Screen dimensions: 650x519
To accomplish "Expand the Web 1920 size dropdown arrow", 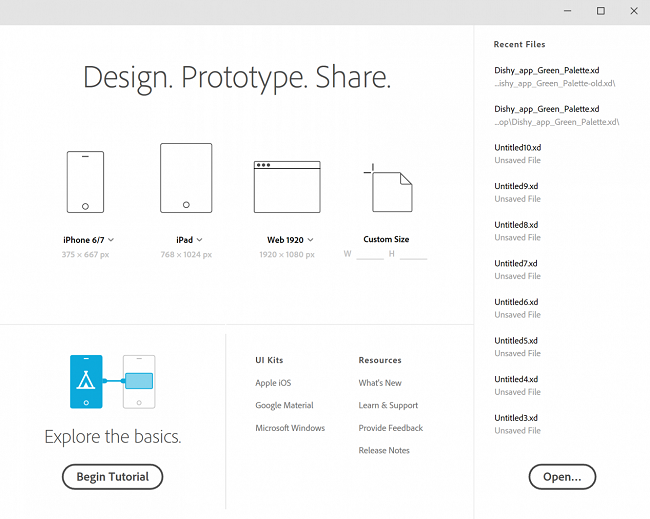I will pyautogui.click(x=310, y=240).
